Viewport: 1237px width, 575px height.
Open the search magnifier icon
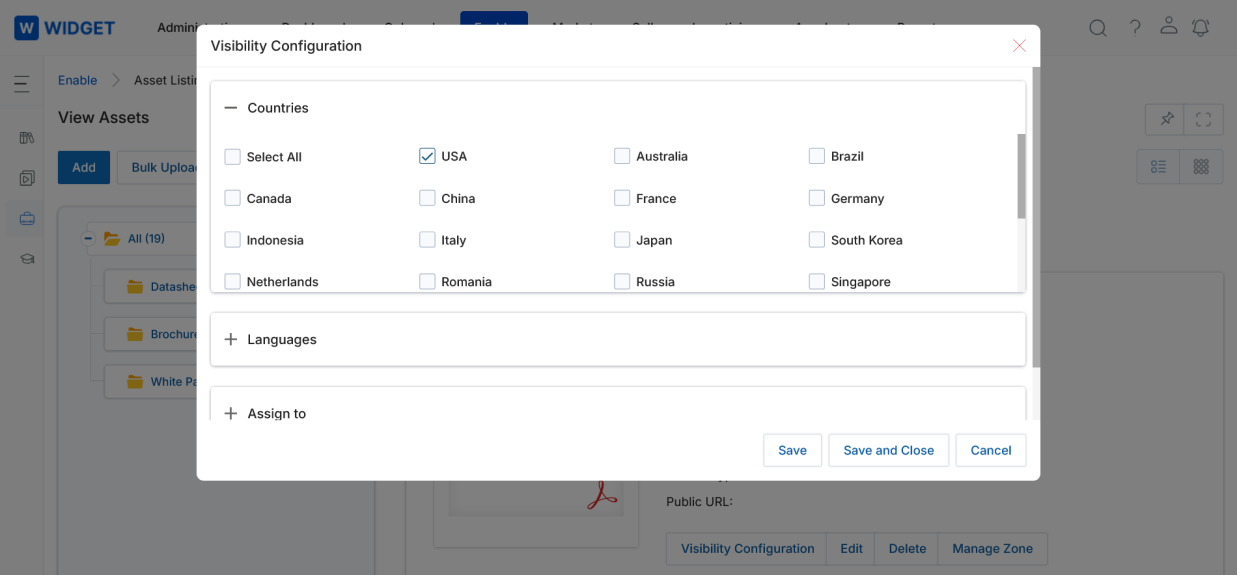click(x=1098, y=28)
